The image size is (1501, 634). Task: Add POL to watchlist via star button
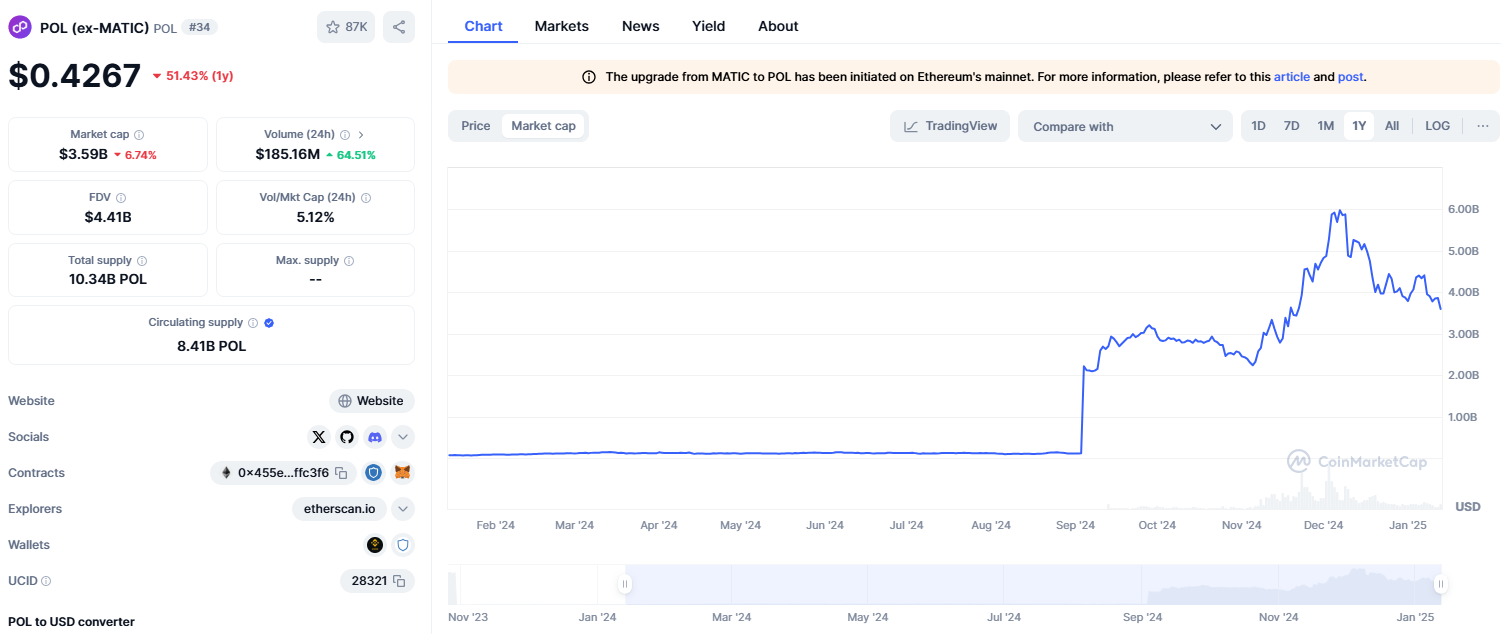(346, 27)
